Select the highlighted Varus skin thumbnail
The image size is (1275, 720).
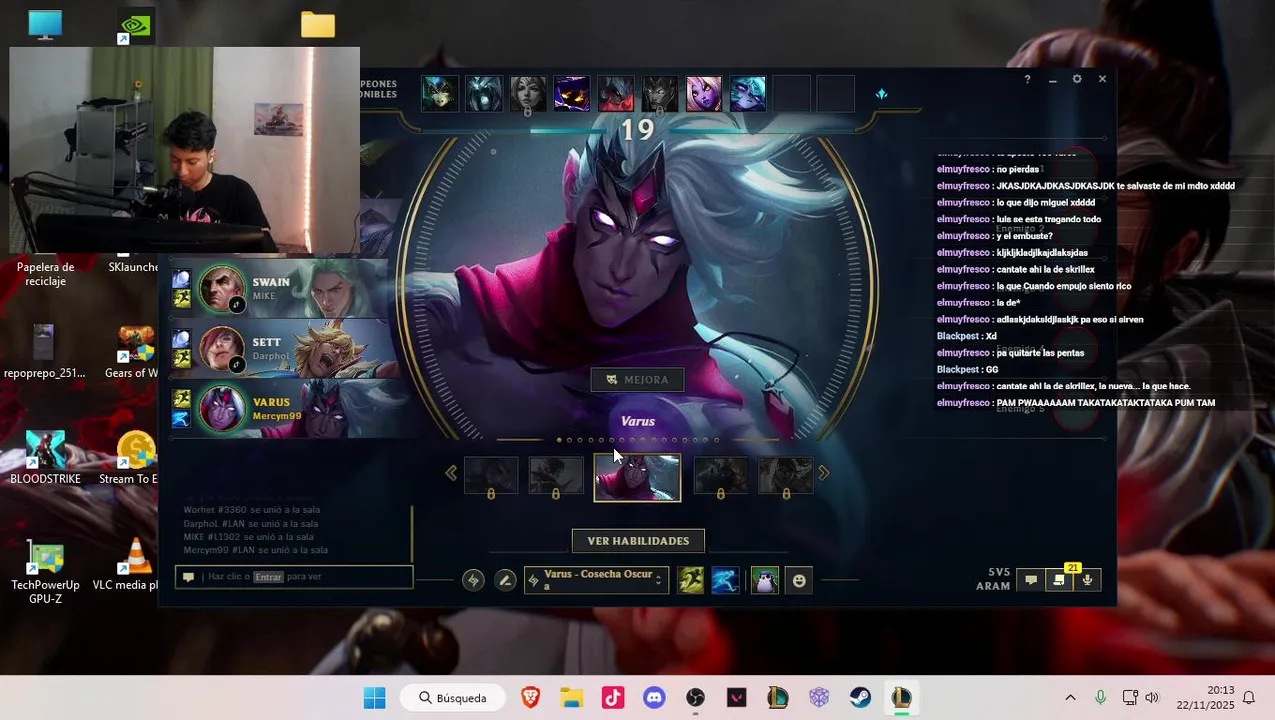coord(637,477)
